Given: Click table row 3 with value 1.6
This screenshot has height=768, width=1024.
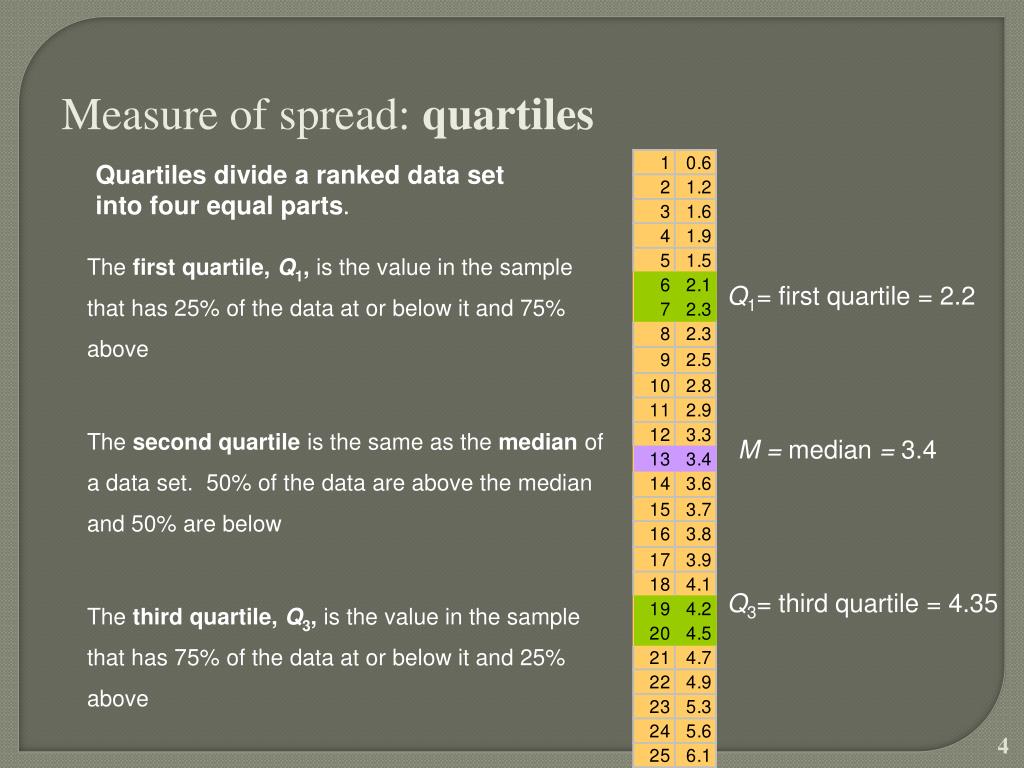Looking at the screenshot, I should [x=675, y=212].
